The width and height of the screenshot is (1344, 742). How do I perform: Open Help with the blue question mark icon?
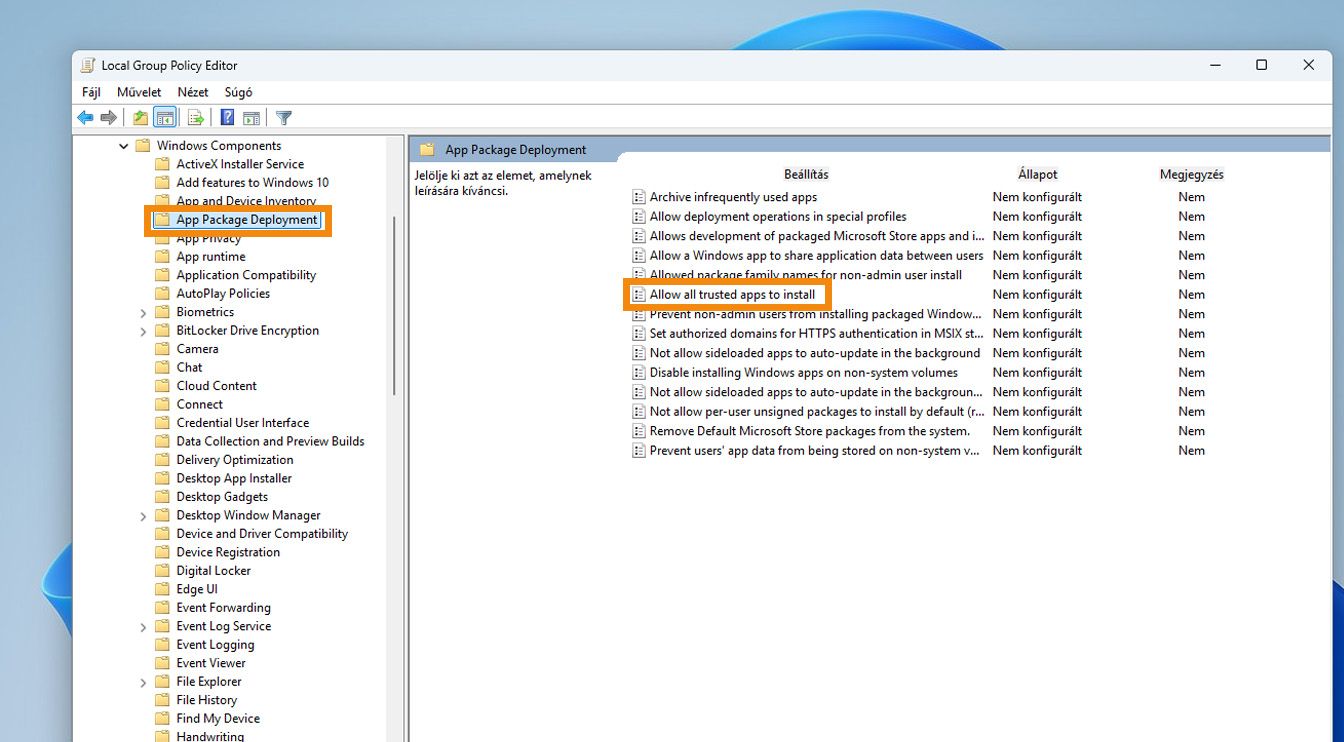(x=227, y=118)
